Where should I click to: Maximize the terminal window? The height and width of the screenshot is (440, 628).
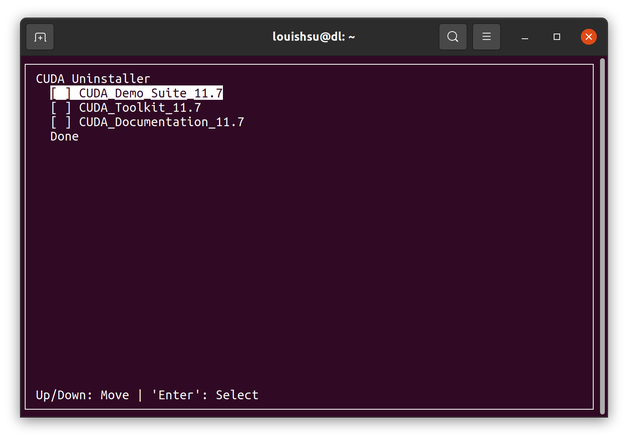tap(556, 37)
